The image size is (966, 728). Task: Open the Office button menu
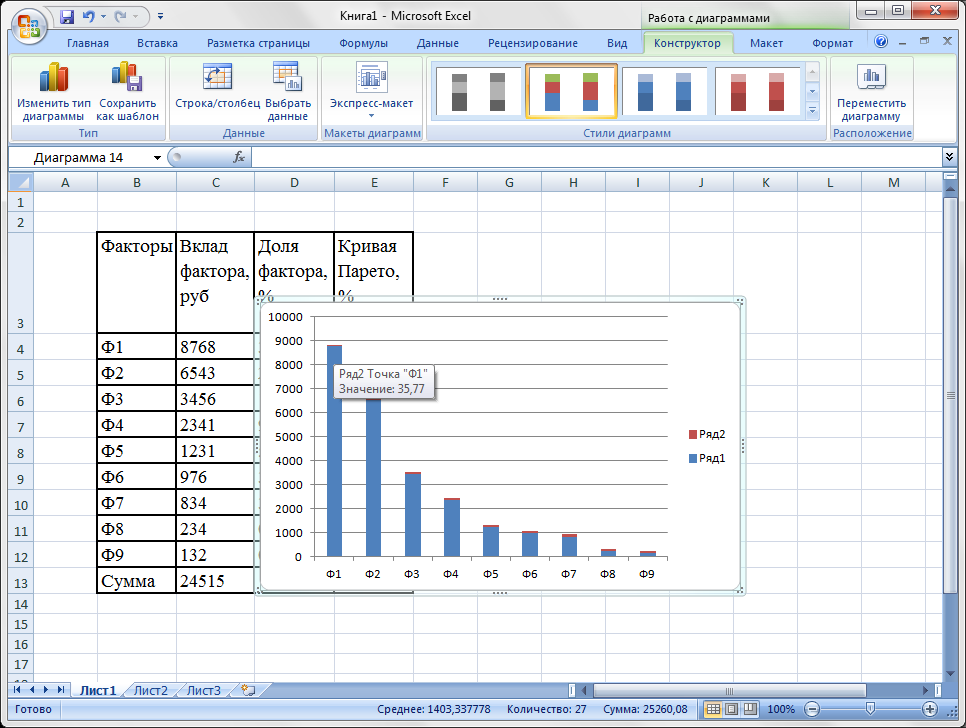point(29,26)
